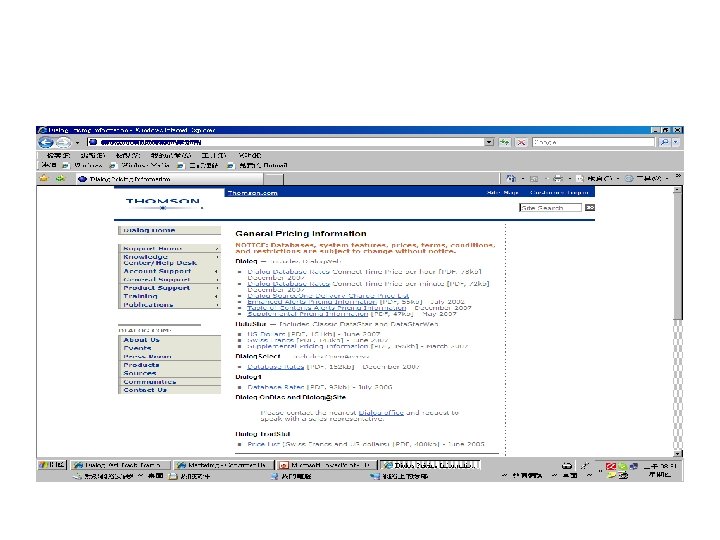Click the scrollbar down arrow
Viewport: 720px width, 540px height.
(678, 453)
